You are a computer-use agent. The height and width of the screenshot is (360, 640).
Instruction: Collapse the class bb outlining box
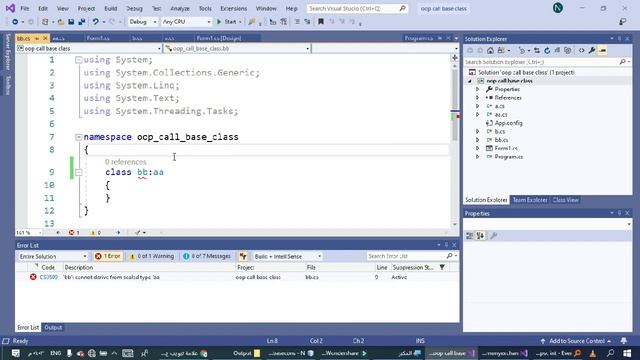tap(78, 172)
